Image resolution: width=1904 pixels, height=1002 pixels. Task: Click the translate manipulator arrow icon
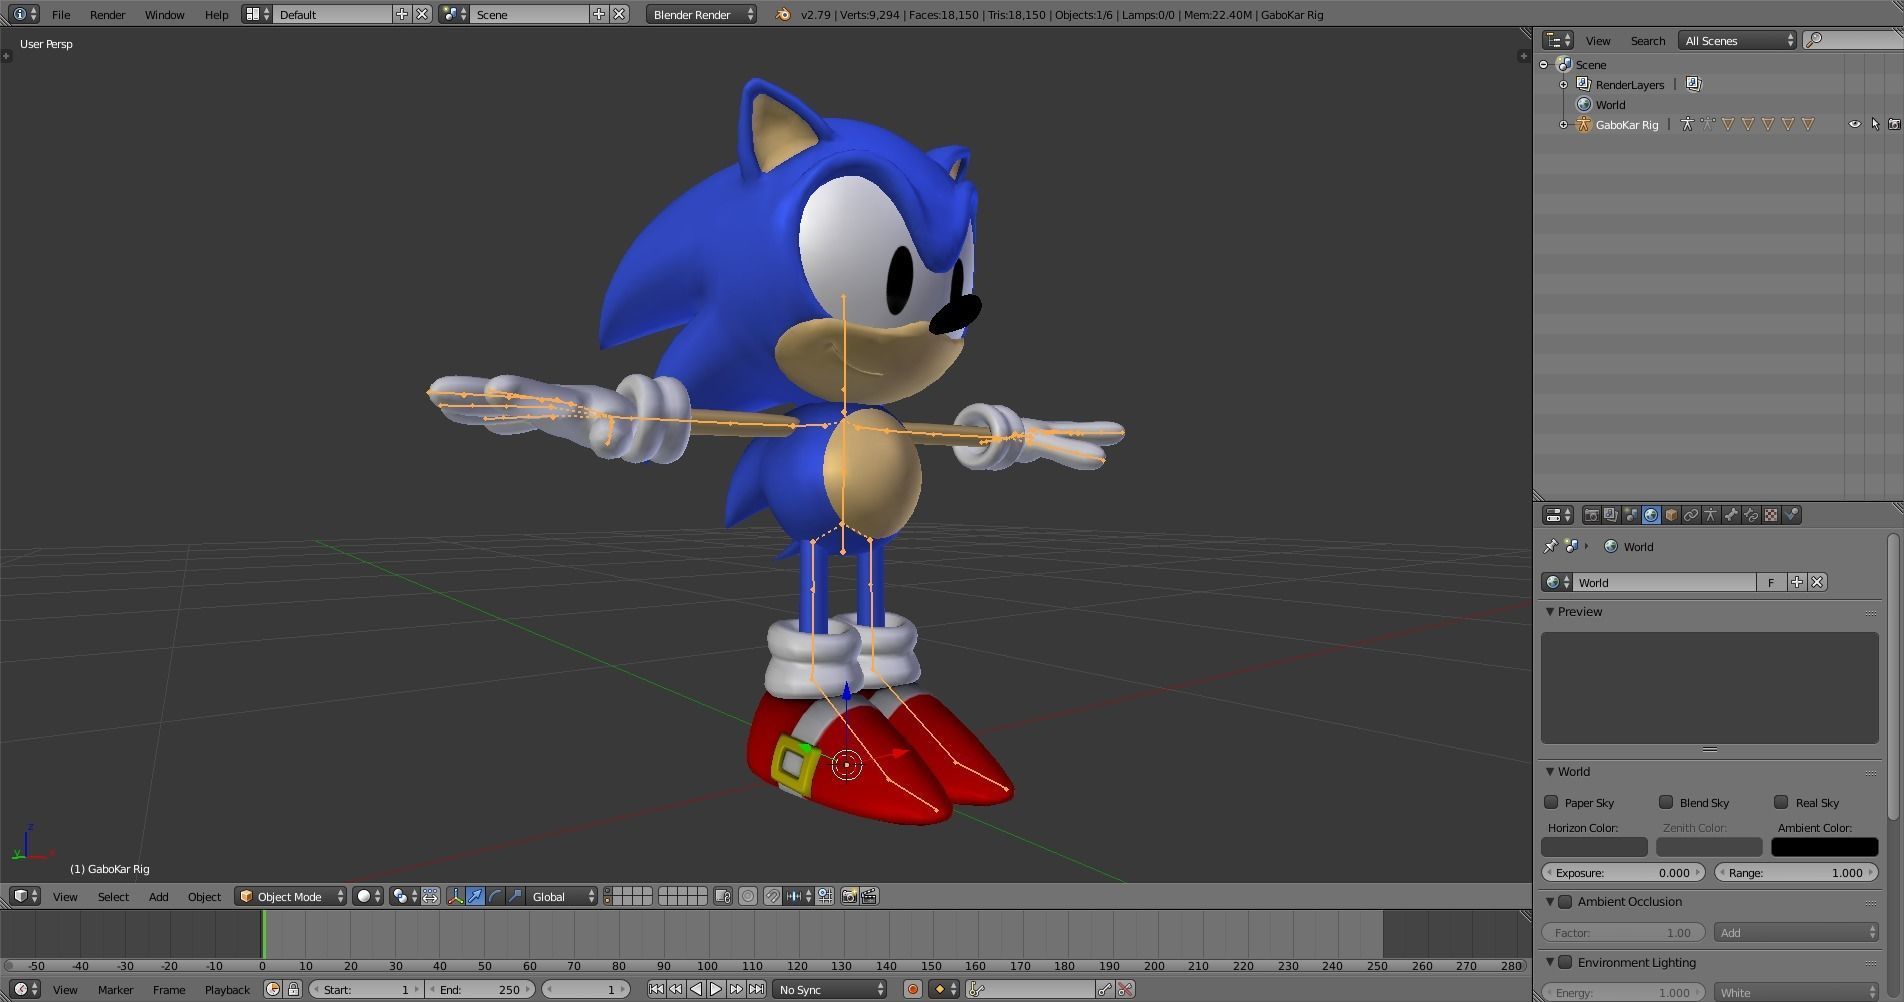point(475,896)
